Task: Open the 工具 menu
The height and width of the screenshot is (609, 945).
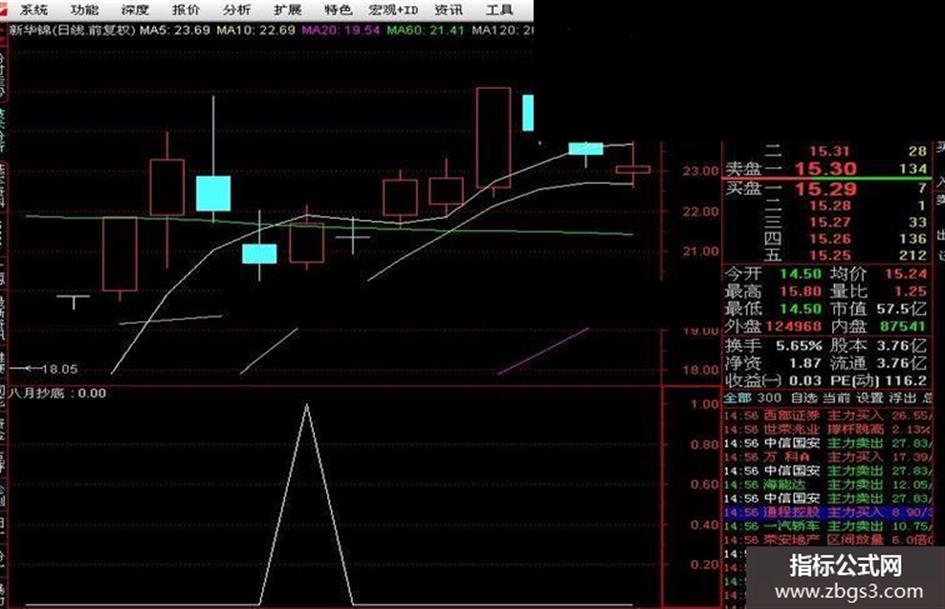Action: [500, 10]
